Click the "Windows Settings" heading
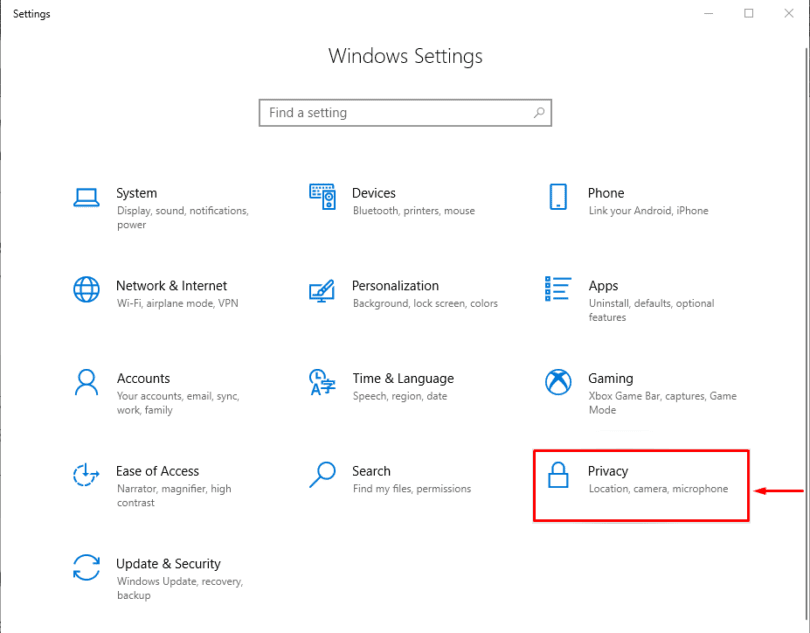 [x=406, y=56]
